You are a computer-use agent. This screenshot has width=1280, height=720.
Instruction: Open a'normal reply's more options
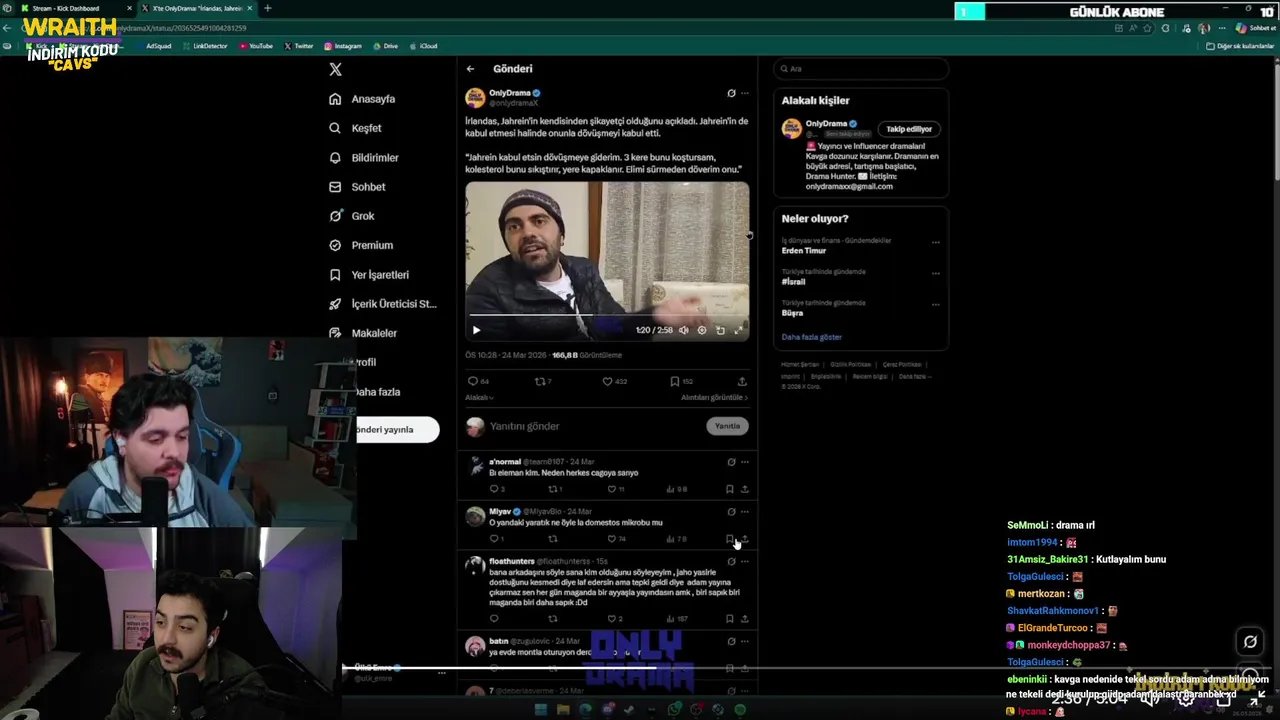point(745,462)
